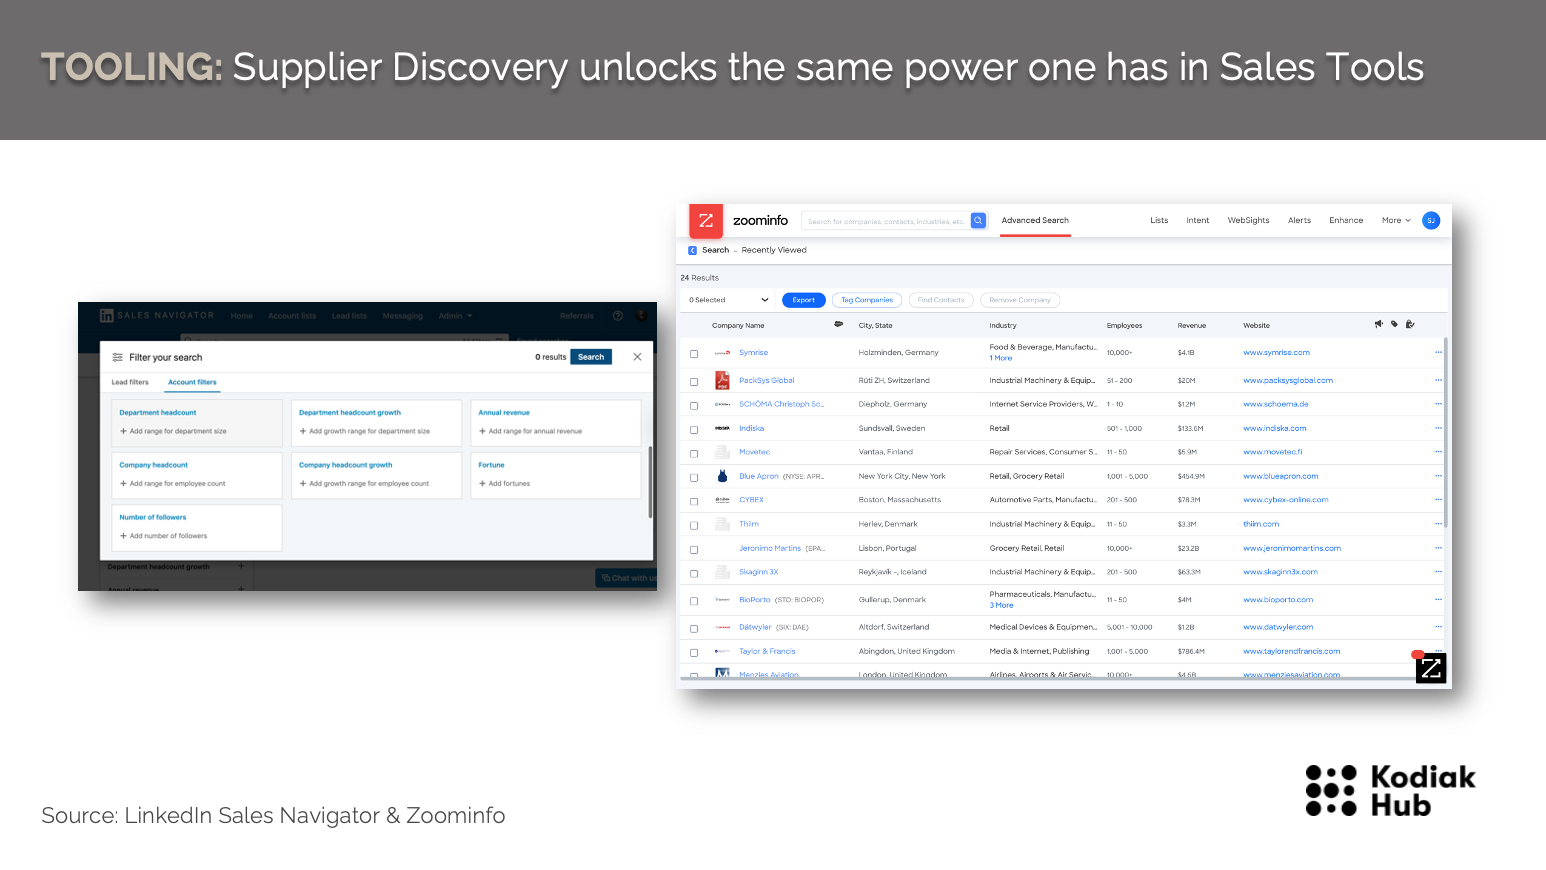Expand Add range for annual revenue
1546x870 pixels.
tap(530, 431)
